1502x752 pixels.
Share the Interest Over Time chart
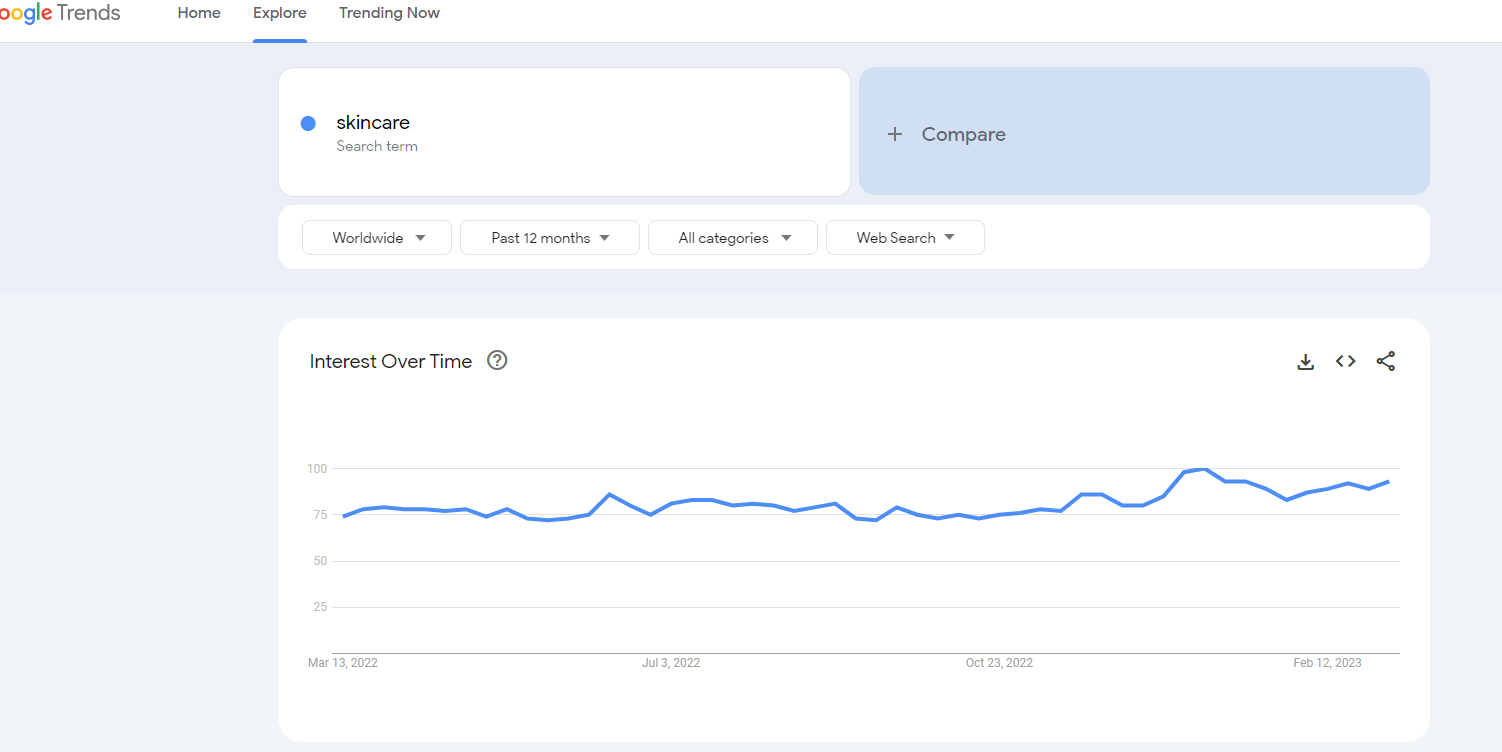pyautogui.click(x=1385, y=361)
